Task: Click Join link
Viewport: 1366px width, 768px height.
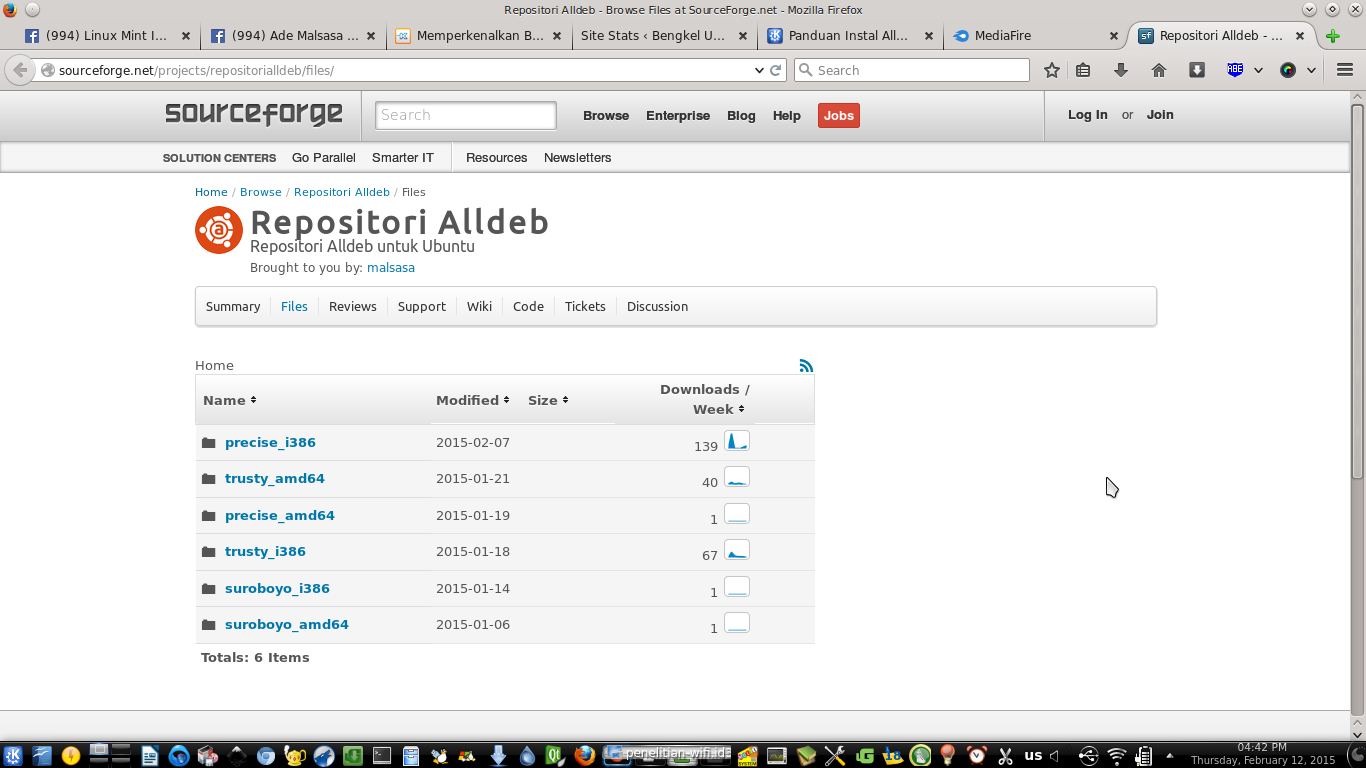Action: point(1160,115)
